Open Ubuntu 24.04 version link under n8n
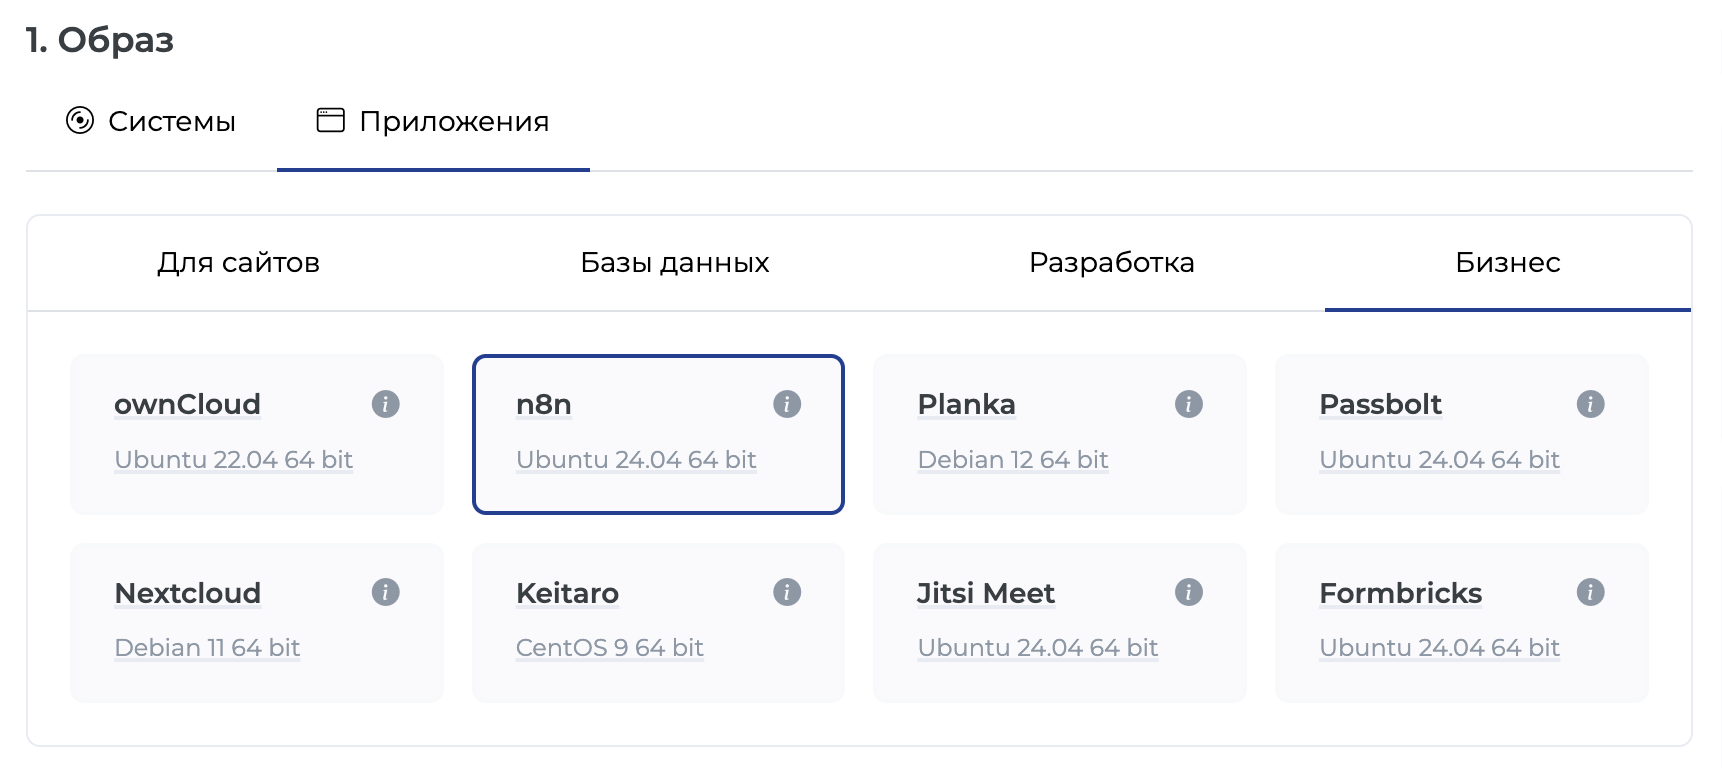The image size is (1722, 768). (x=636, y=459)
